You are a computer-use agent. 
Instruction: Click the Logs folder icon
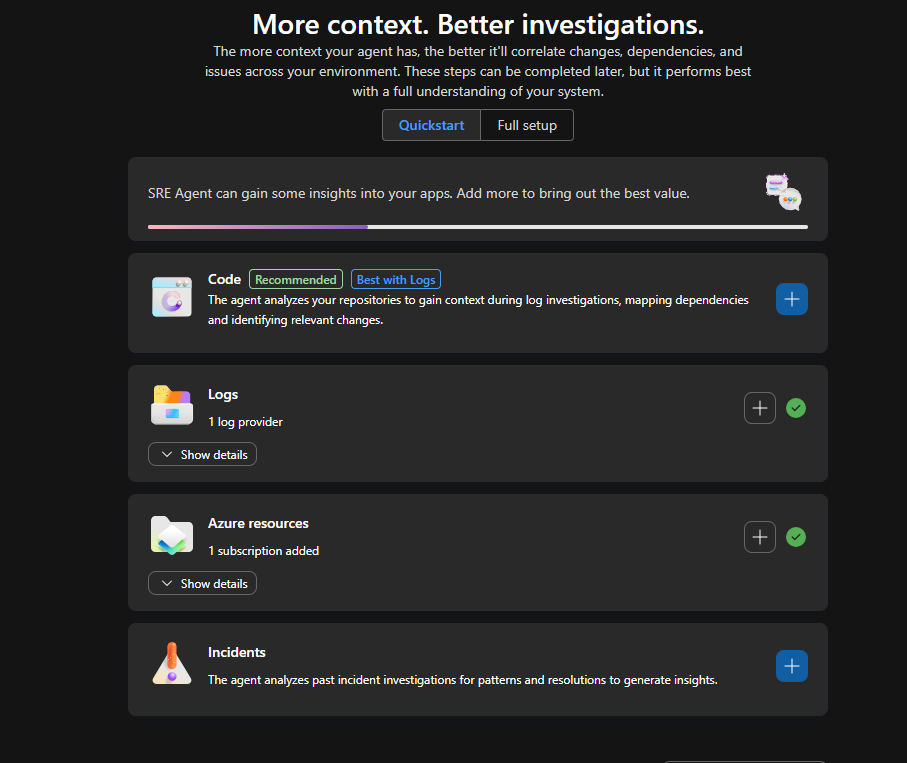172,405
